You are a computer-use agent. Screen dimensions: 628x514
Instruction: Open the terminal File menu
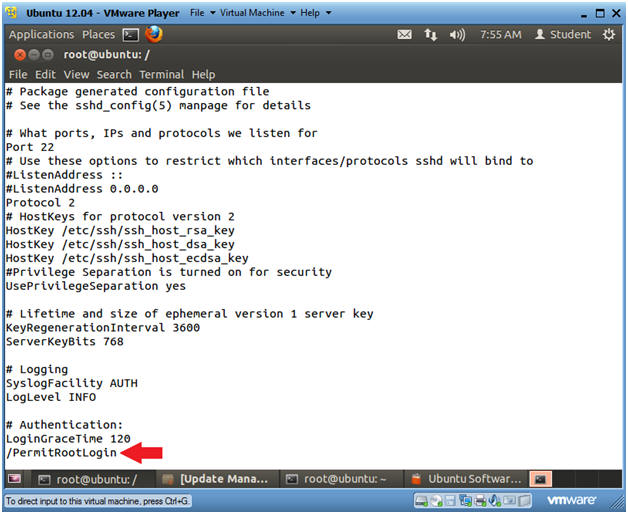(18, 75)
